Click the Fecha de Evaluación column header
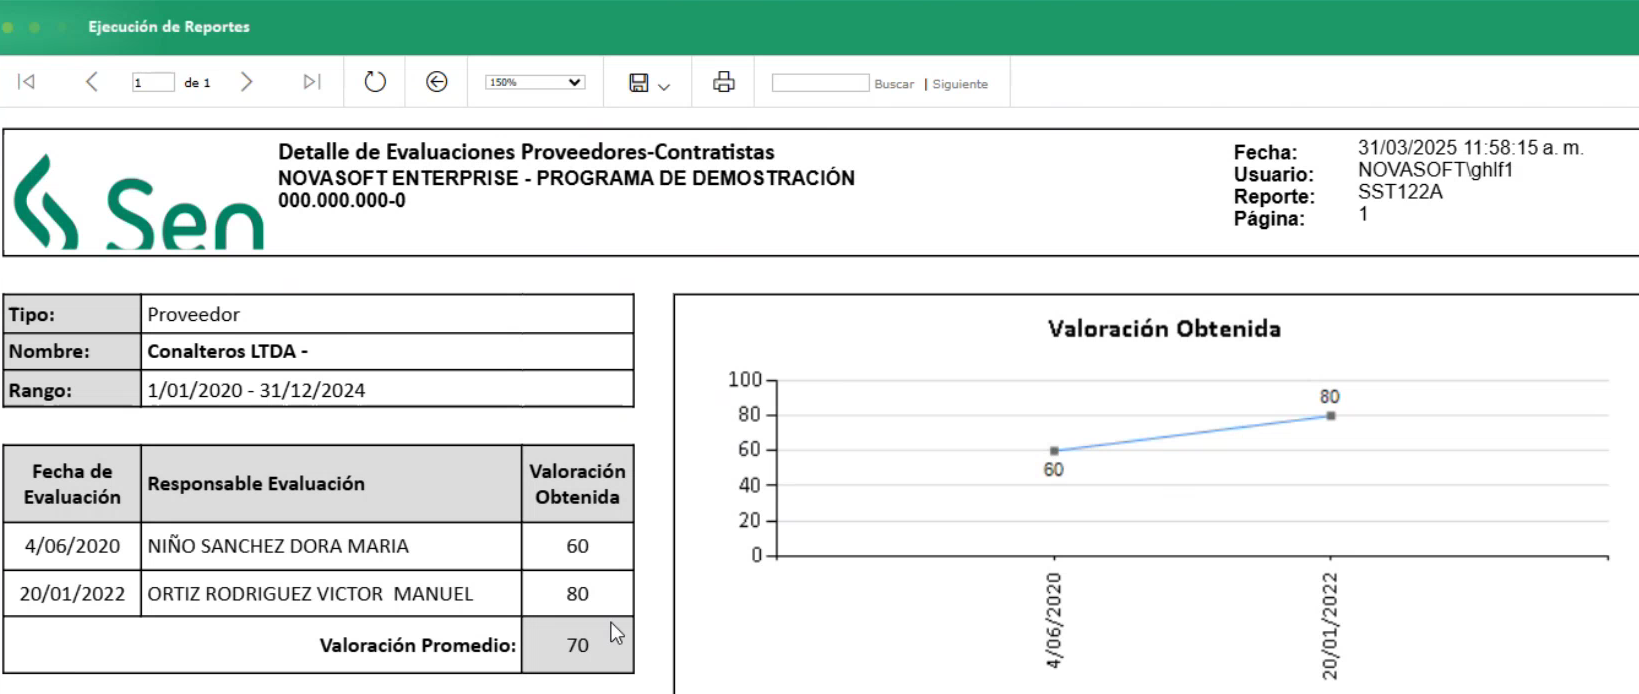The height and width of the screenshot is (694, 1639). tap(72, 484)
